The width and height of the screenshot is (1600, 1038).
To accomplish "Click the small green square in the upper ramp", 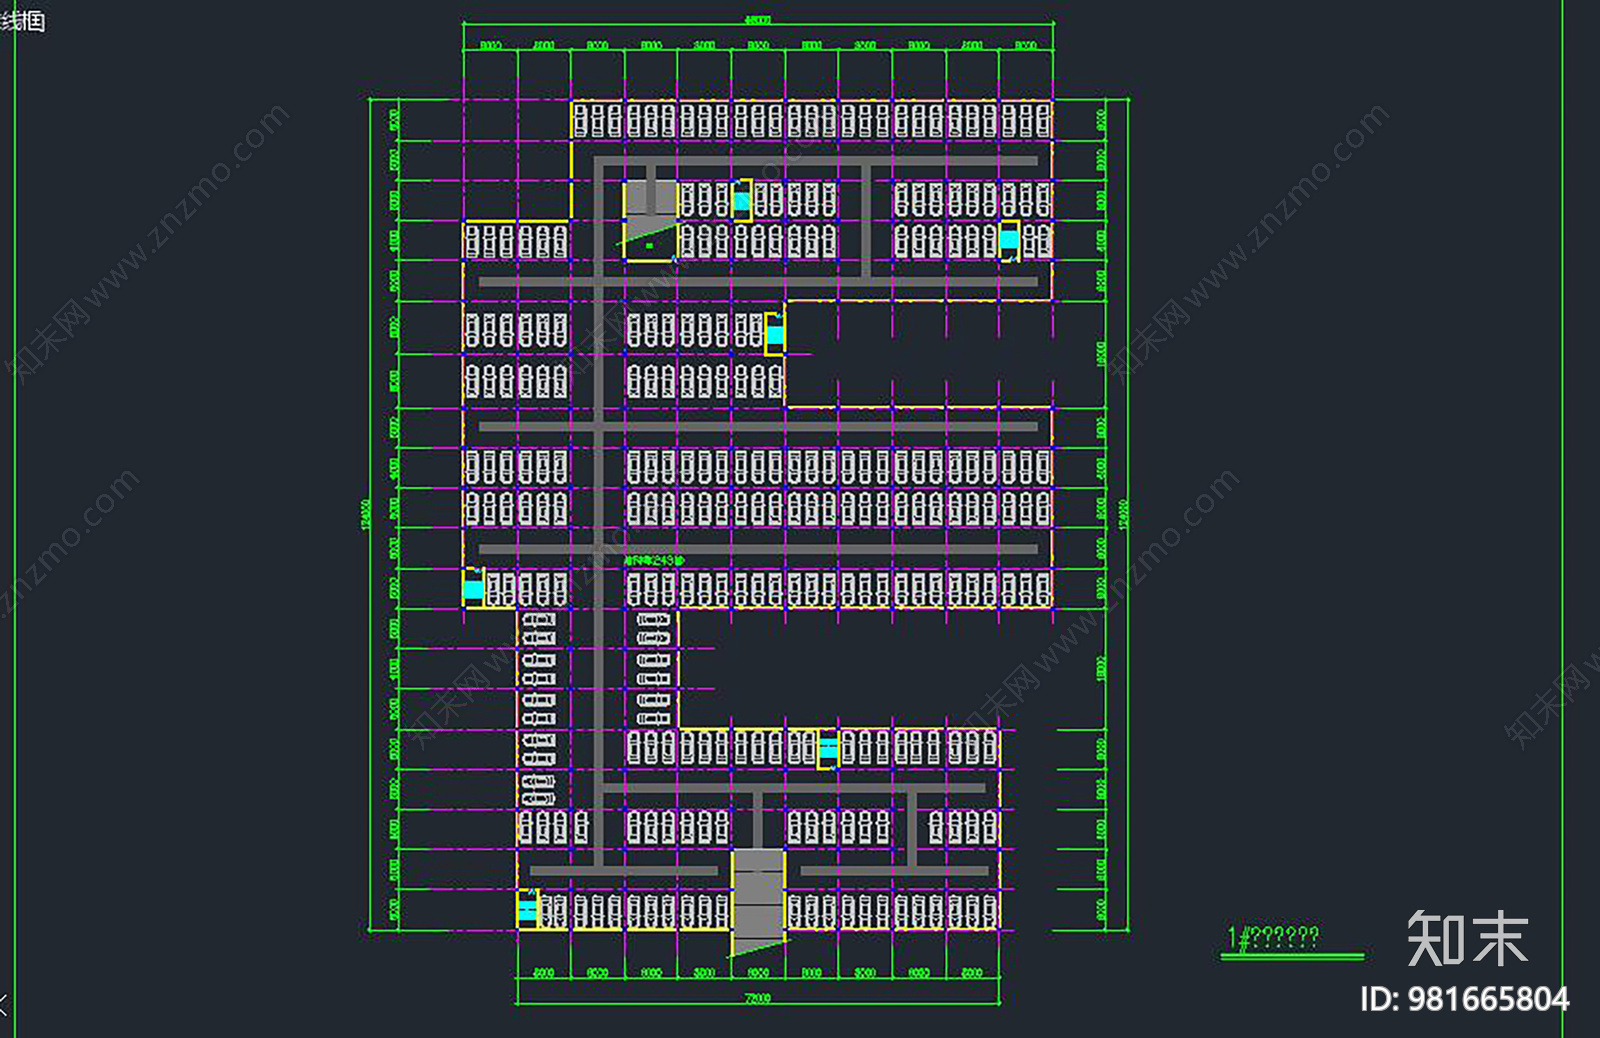I will [649, 245].
